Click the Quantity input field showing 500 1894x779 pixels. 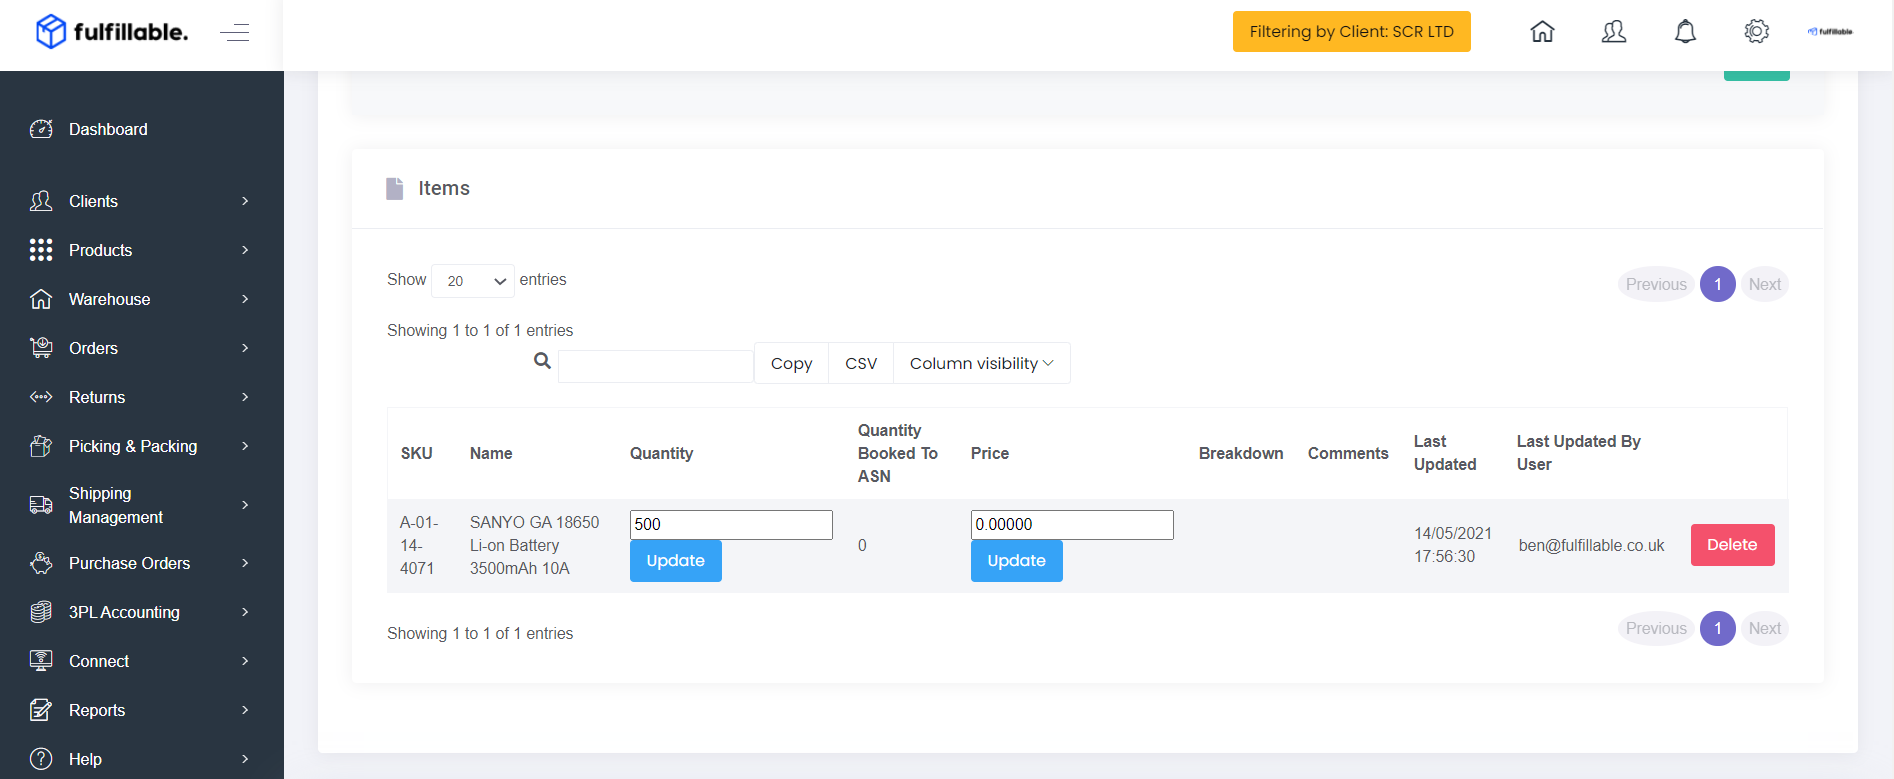click(731, 525)
